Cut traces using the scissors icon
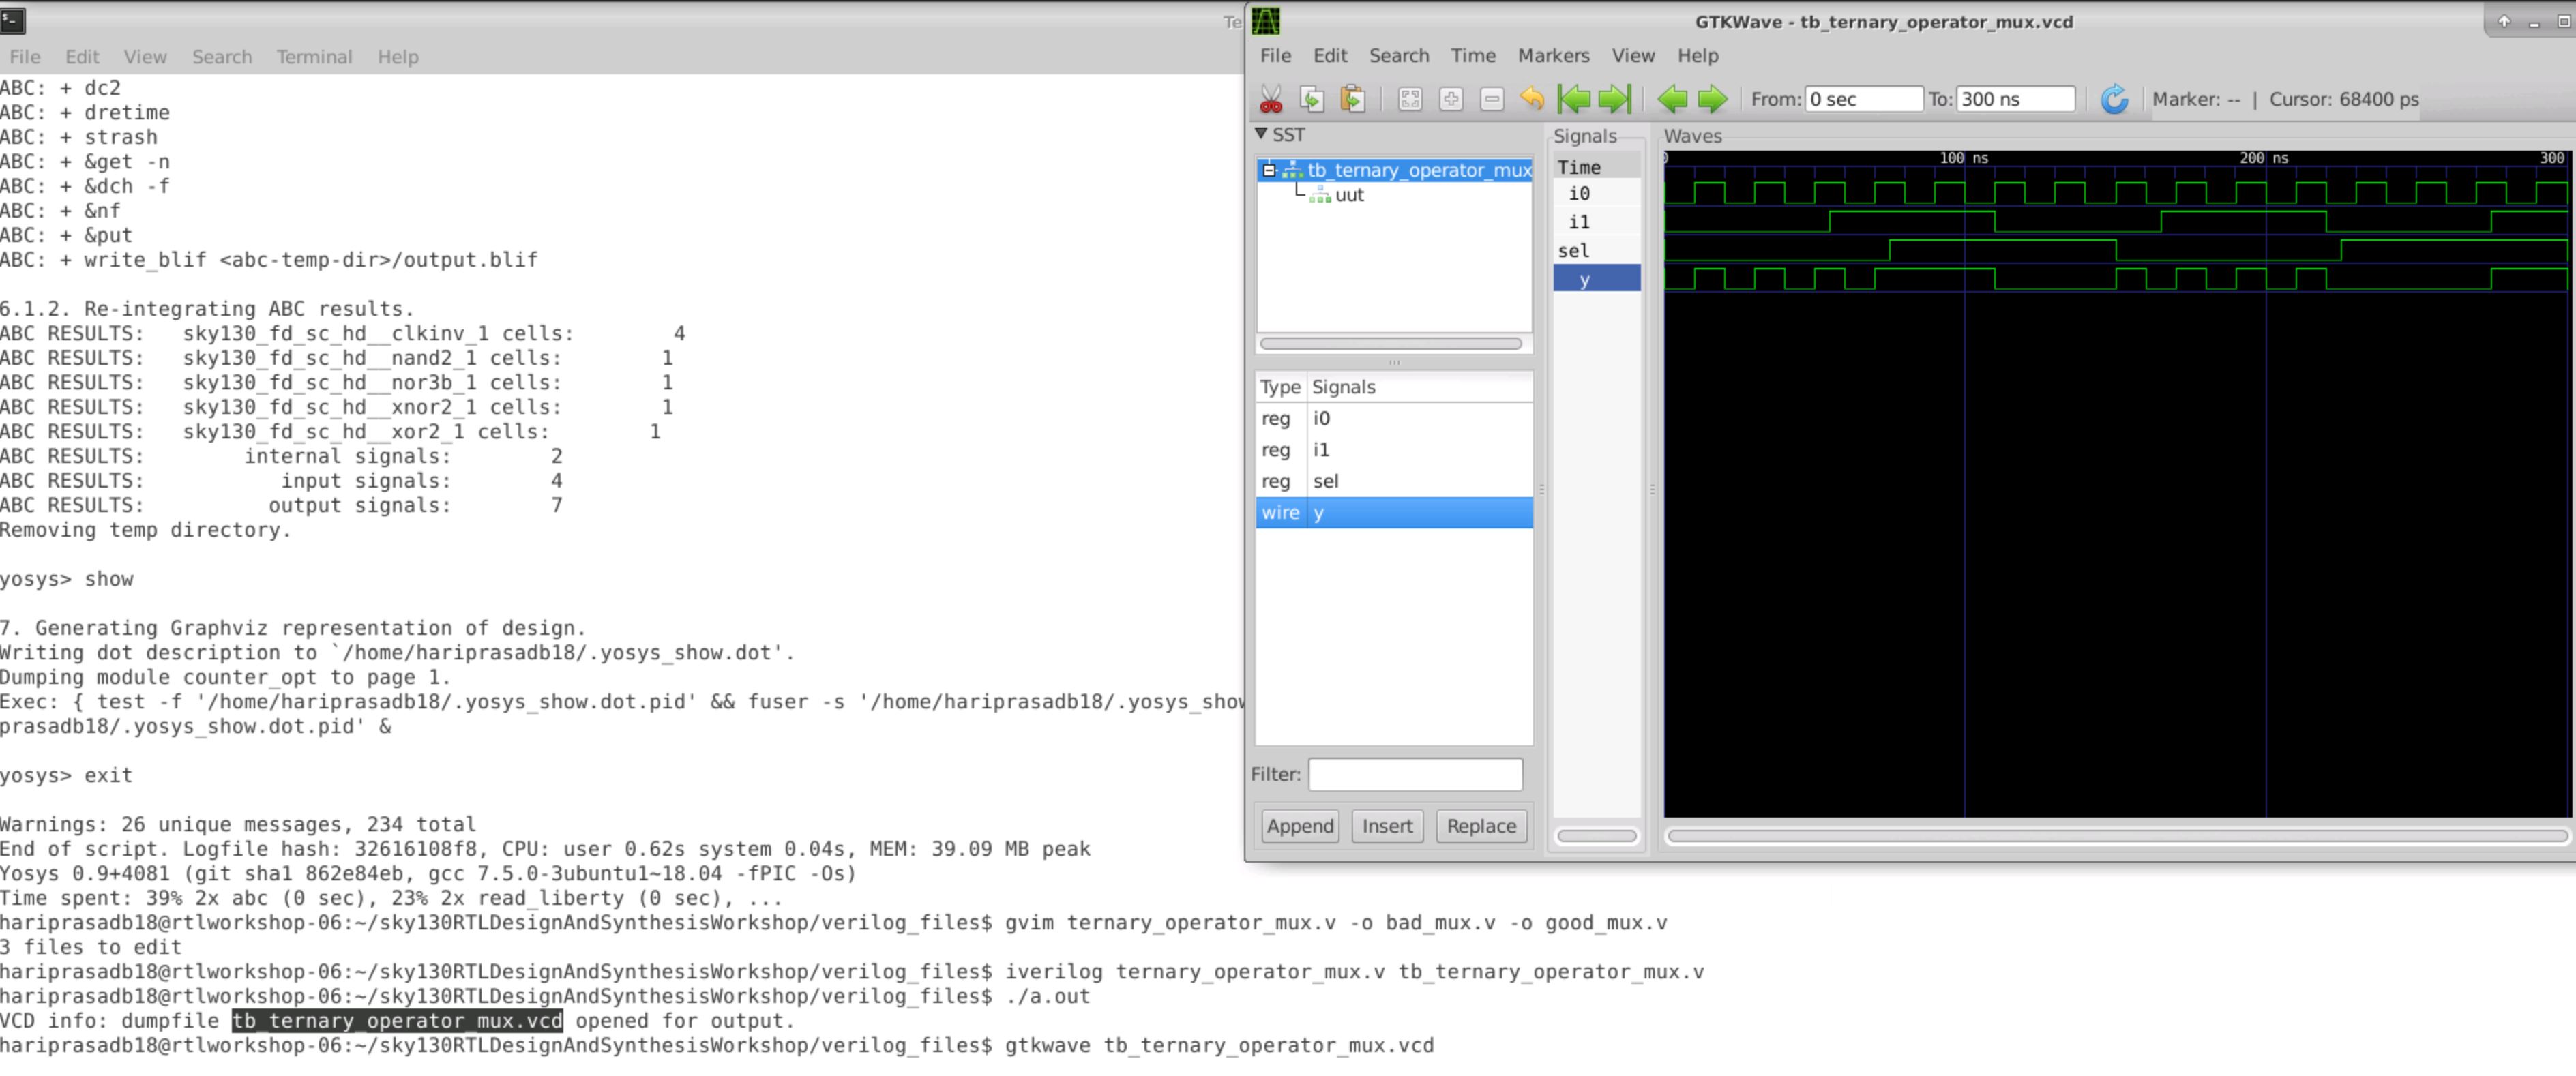This screenshot has width=2576, height=1076. pos(1272,99)
